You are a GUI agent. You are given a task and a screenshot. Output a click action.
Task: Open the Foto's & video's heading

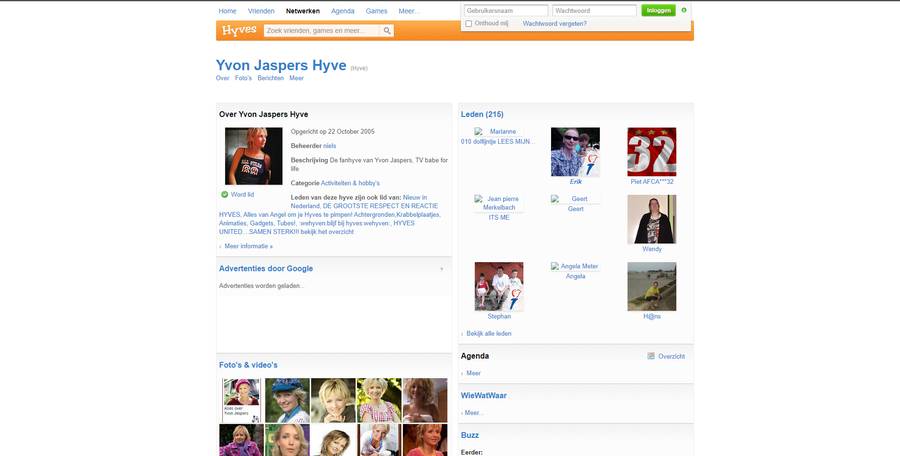(x=248, y=365)
